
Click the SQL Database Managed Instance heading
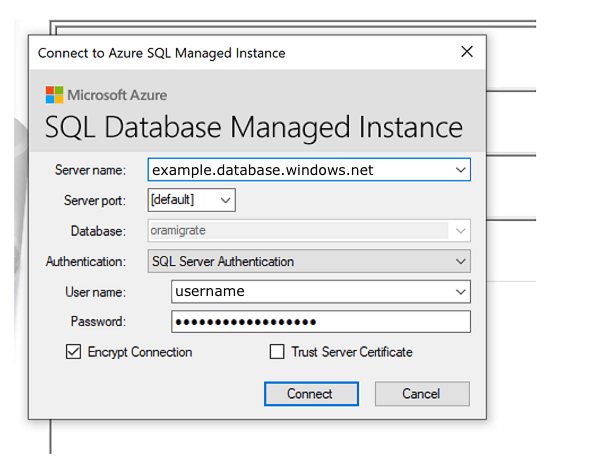pyautogui.click(x=254, y=127)
